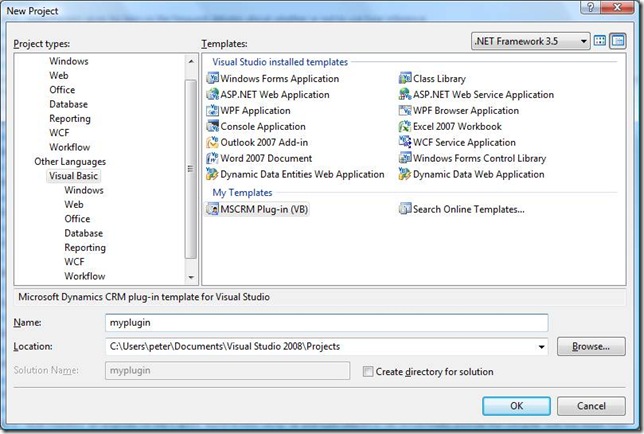
Task: Select Other Languages in project types tree
Action: [x=69, y=161]
